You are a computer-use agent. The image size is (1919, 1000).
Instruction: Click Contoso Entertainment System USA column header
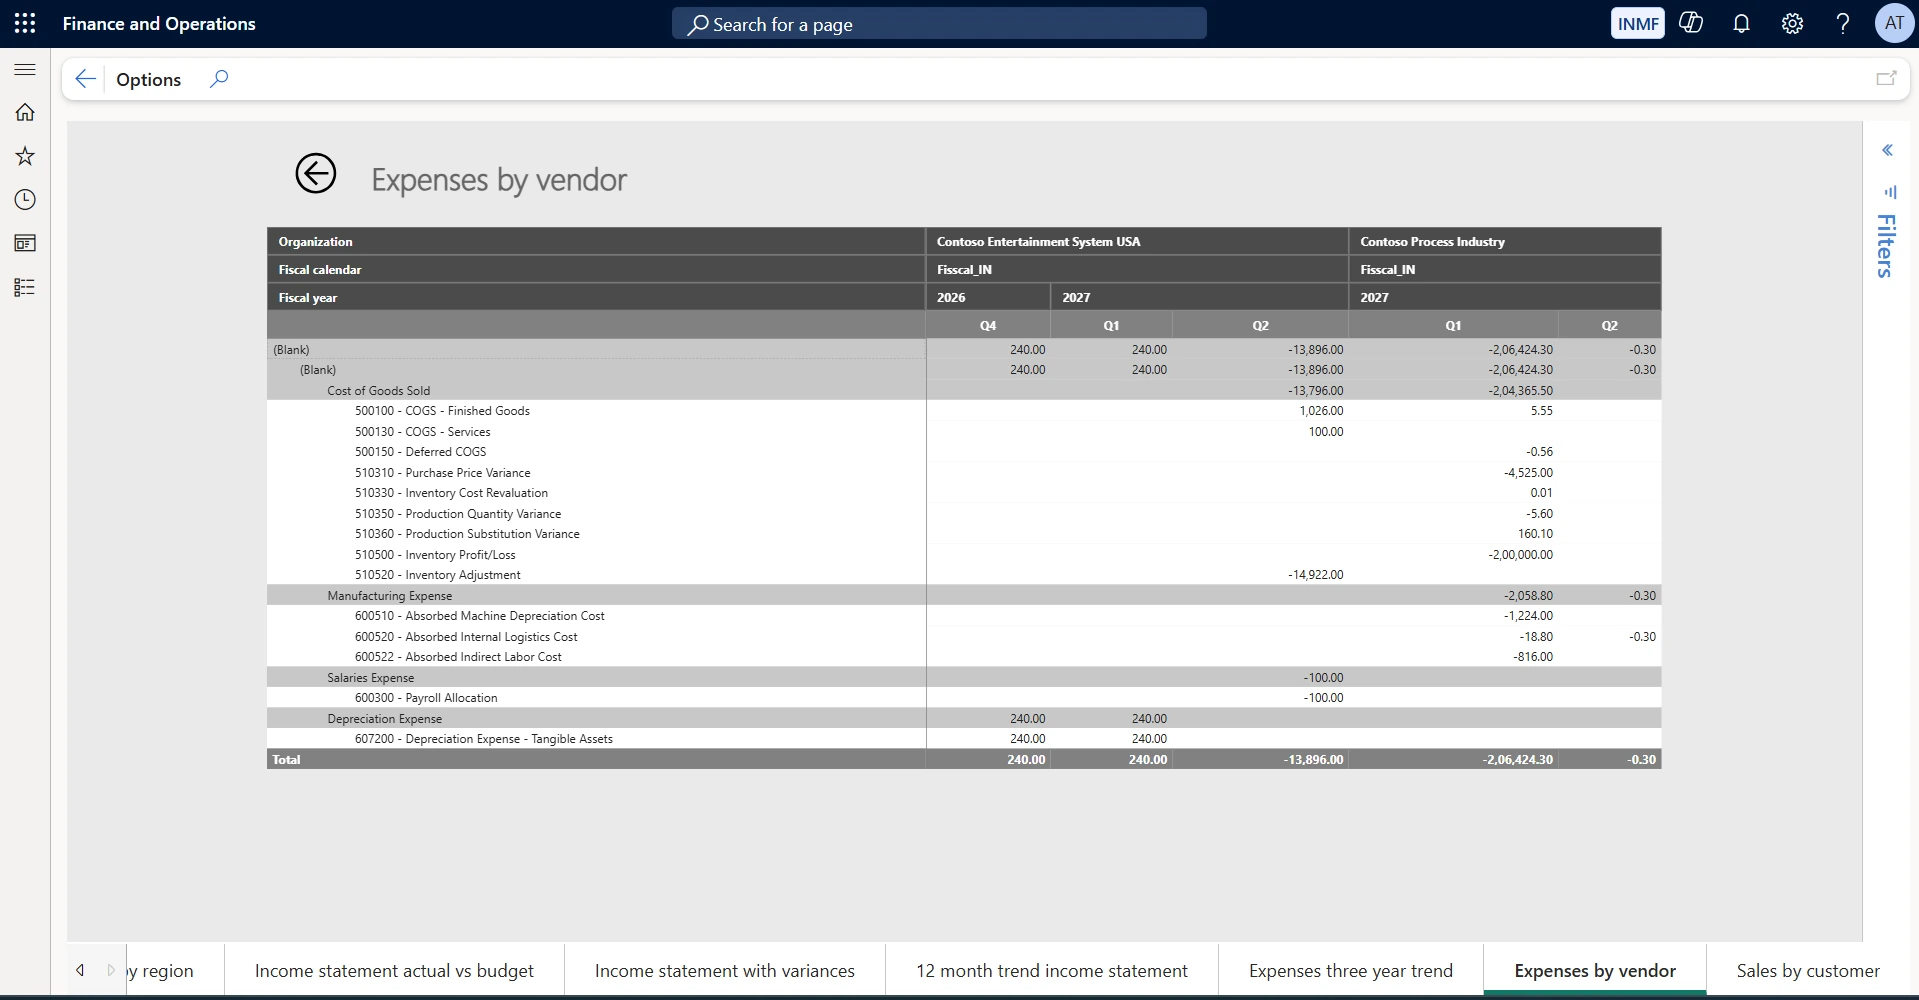pos(1137,241)
